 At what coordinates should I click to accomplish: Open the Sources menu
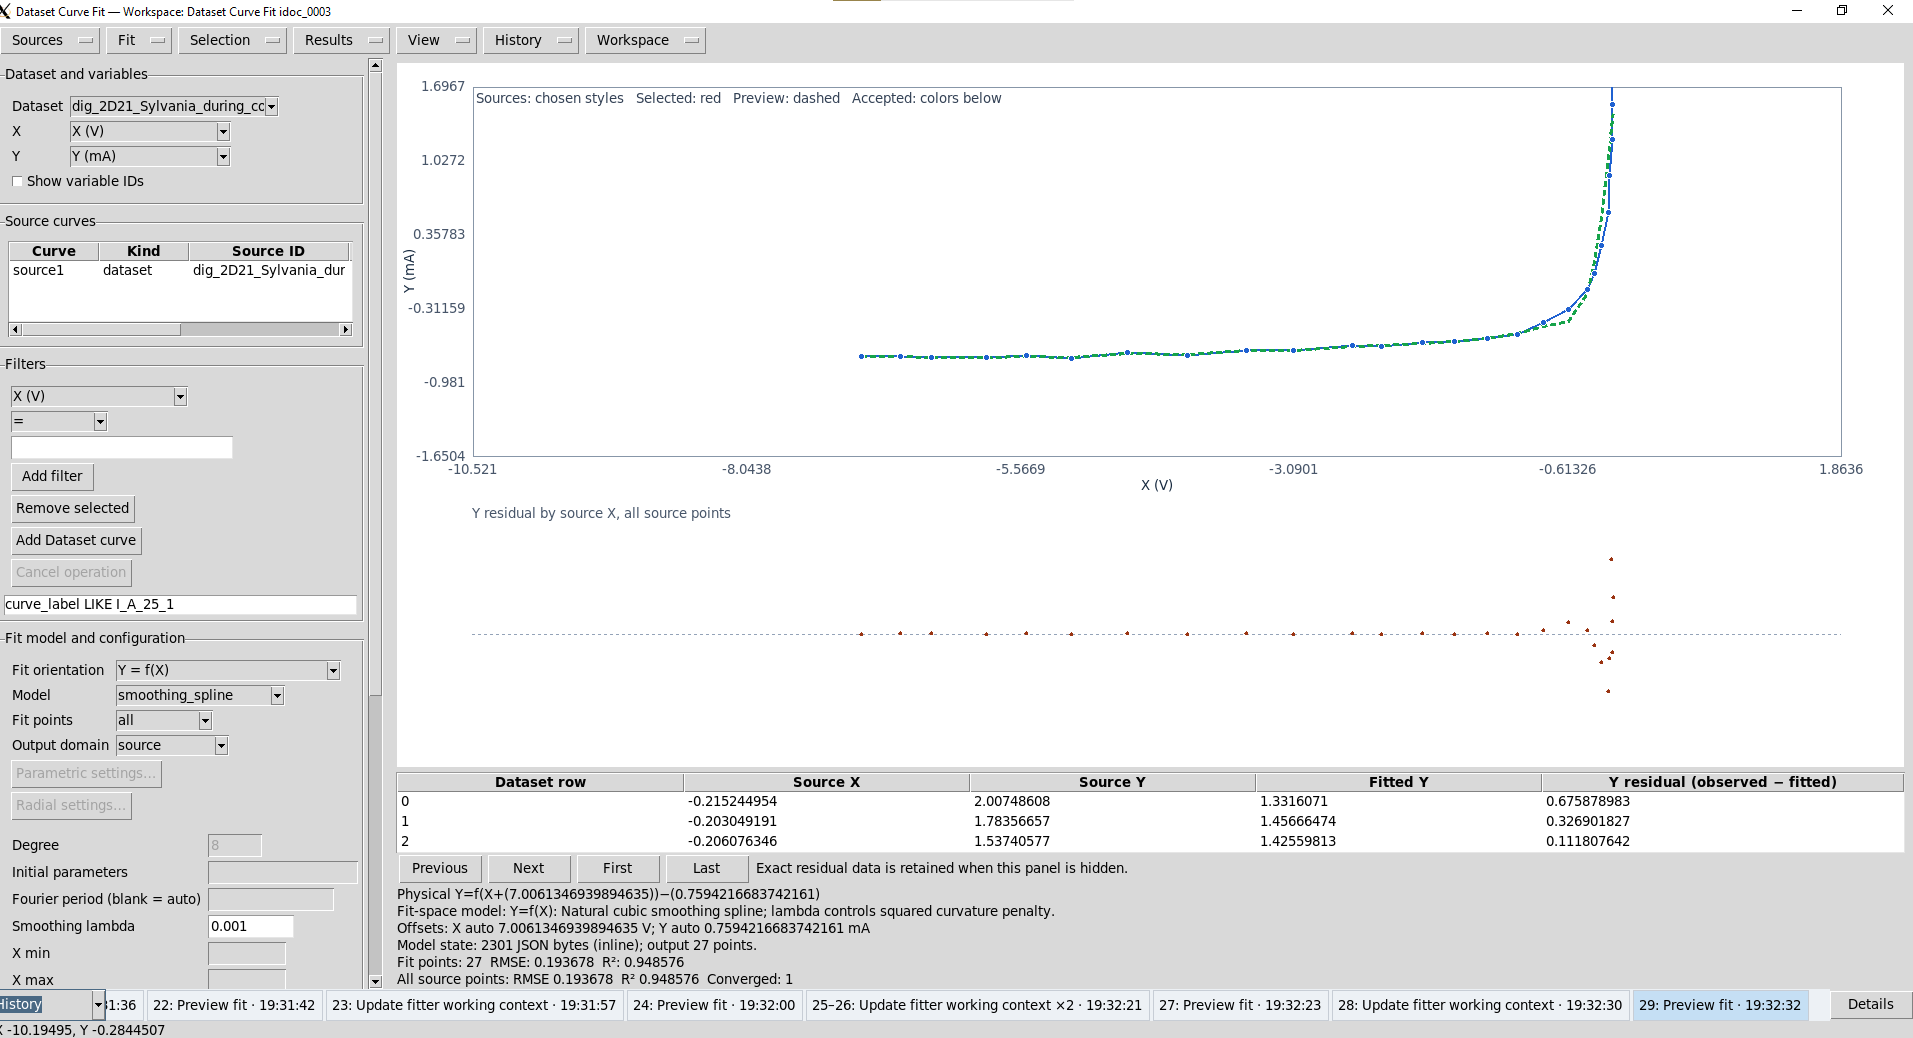50,40
